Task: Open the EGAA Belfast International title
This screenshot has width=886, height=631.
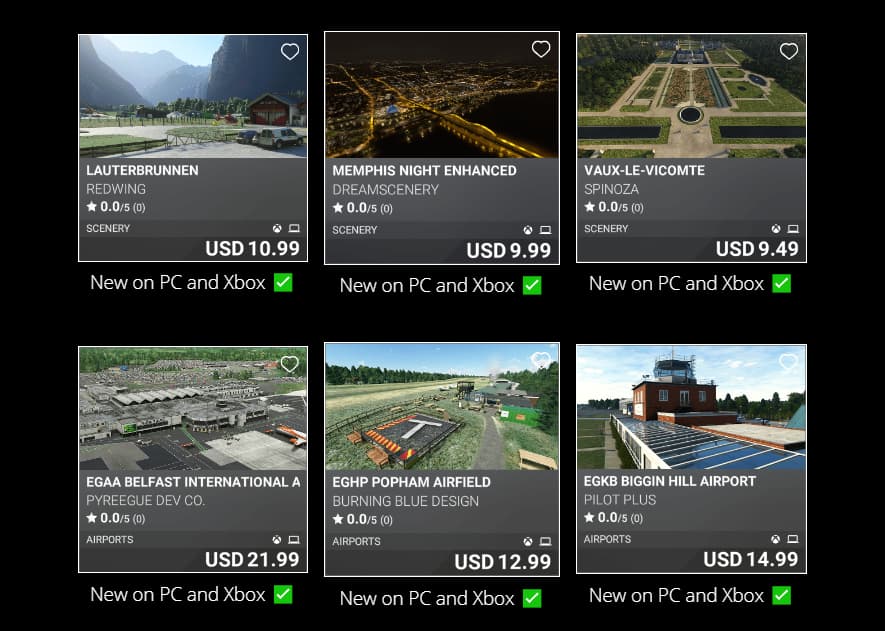Action: tap(193, 482)
